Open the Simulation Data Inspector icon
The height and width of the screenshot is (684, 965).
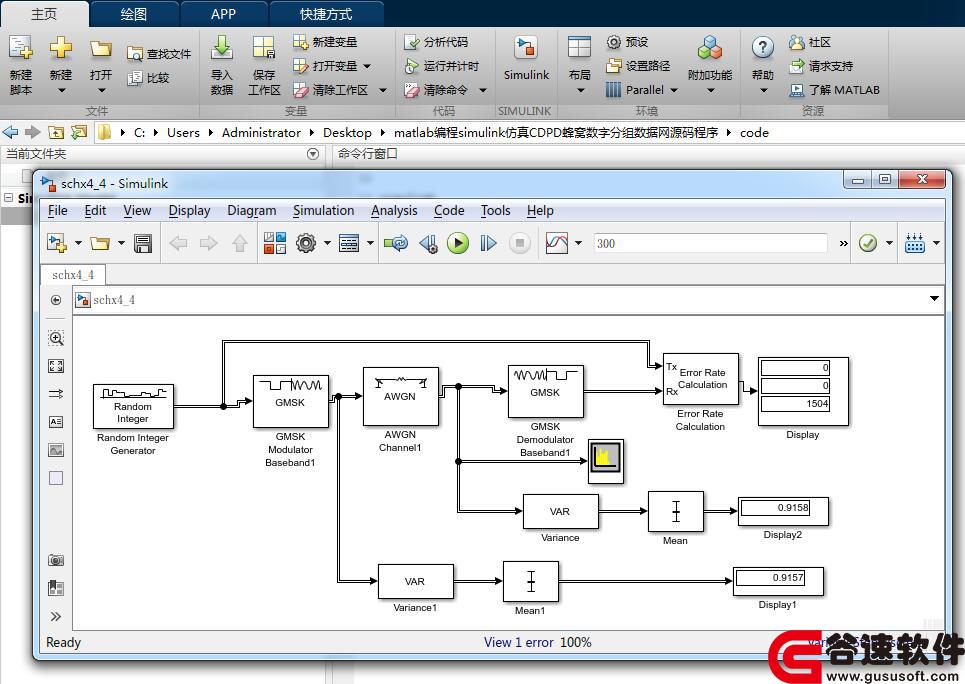pos(557,243)
